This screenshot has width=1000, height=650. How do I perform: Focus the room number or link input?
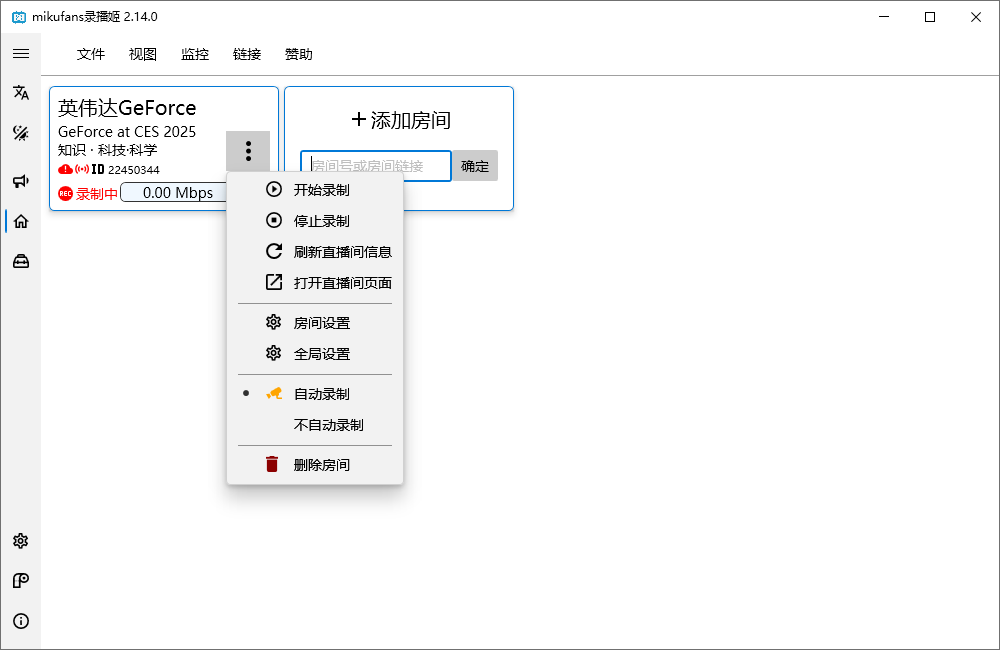(x=376, y=166)
